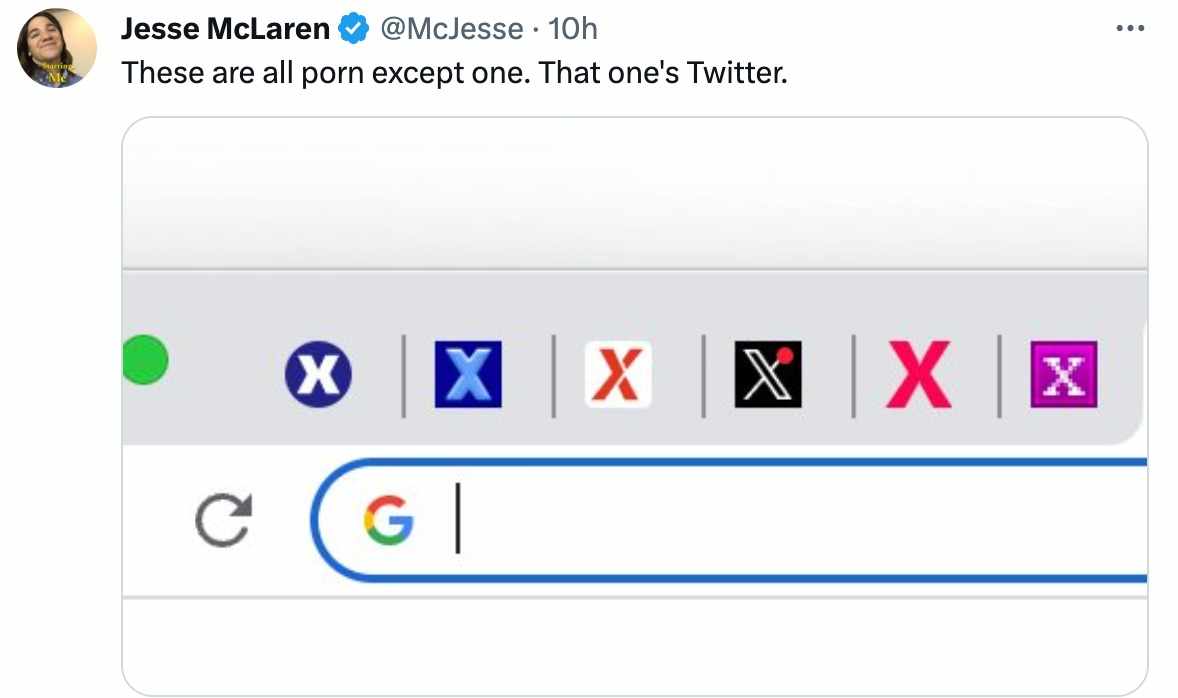This screenshot has height=698, width=1178.
Task: Switch to the bright pink X tab
Action: pos(918,374)
